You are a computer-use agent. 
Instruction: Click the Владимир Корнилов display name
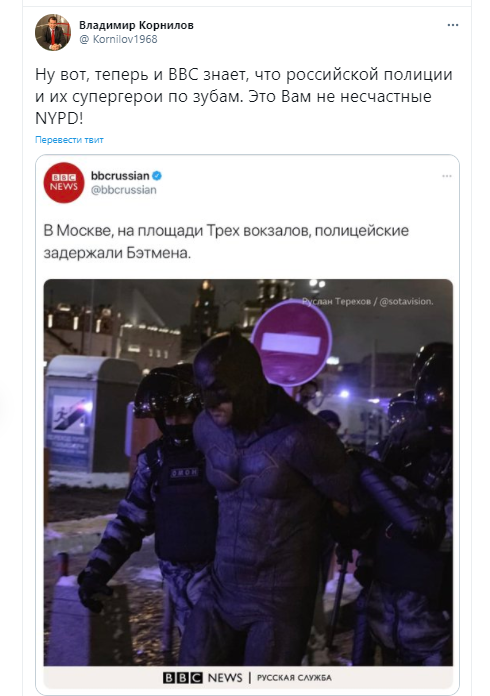coord(136,25)
